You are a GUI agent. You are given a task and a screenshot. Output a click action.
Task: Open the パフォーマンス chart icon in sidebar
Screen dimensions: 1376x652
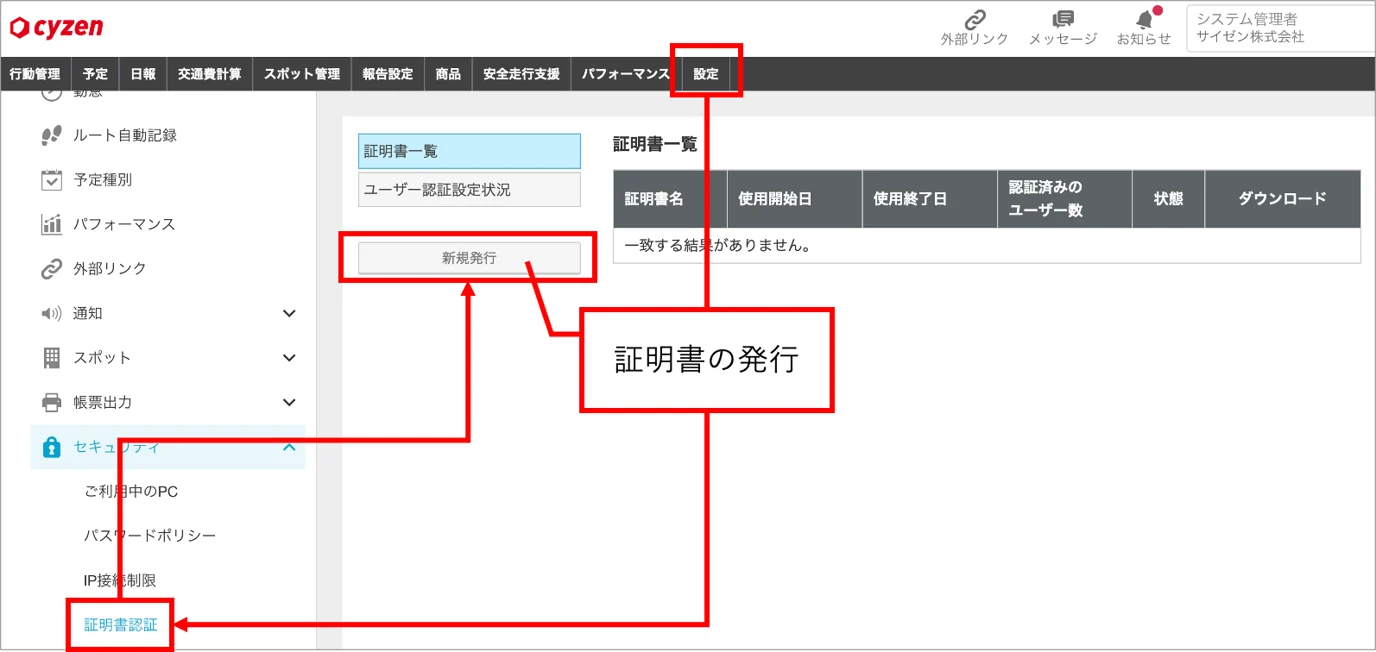pyautogui.click(x=52, y=224)
